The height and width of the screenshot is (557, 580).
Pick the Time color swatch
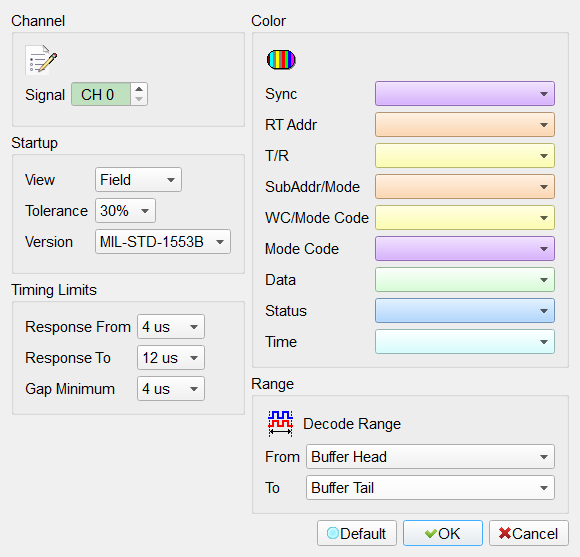(465, 342)
